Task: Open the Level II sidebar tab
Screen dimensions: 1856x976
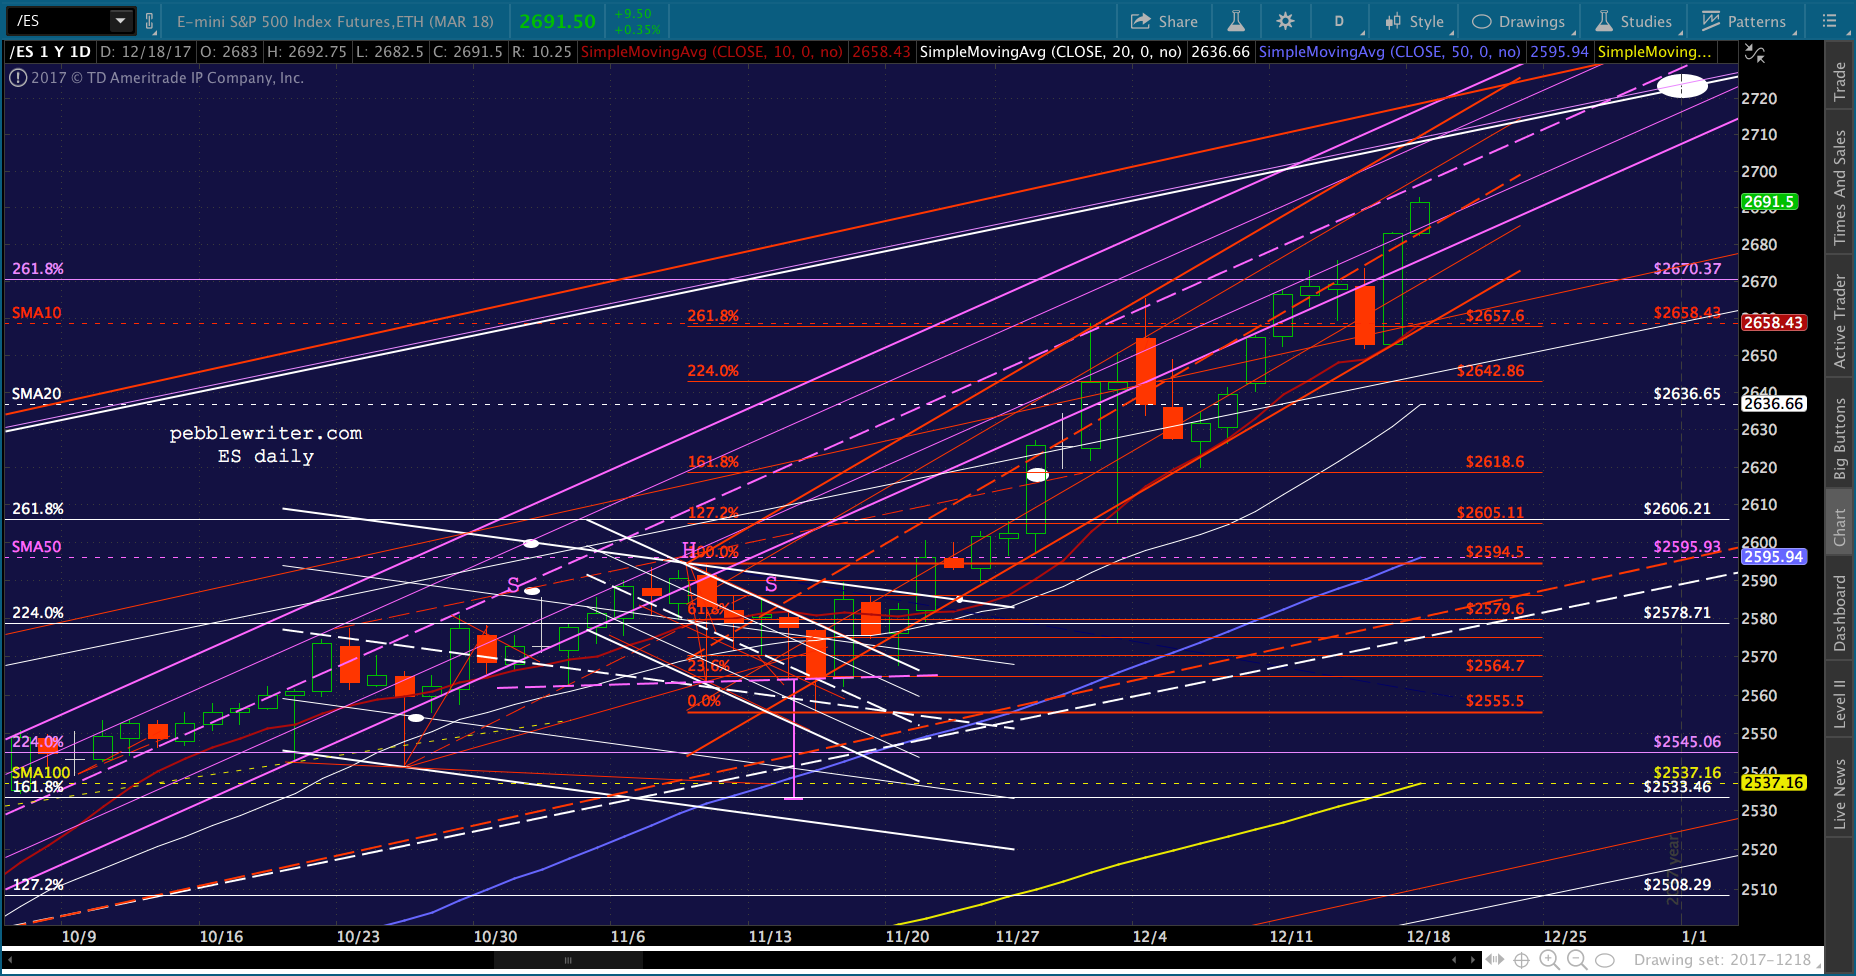Action: [x=1839, y=703]
